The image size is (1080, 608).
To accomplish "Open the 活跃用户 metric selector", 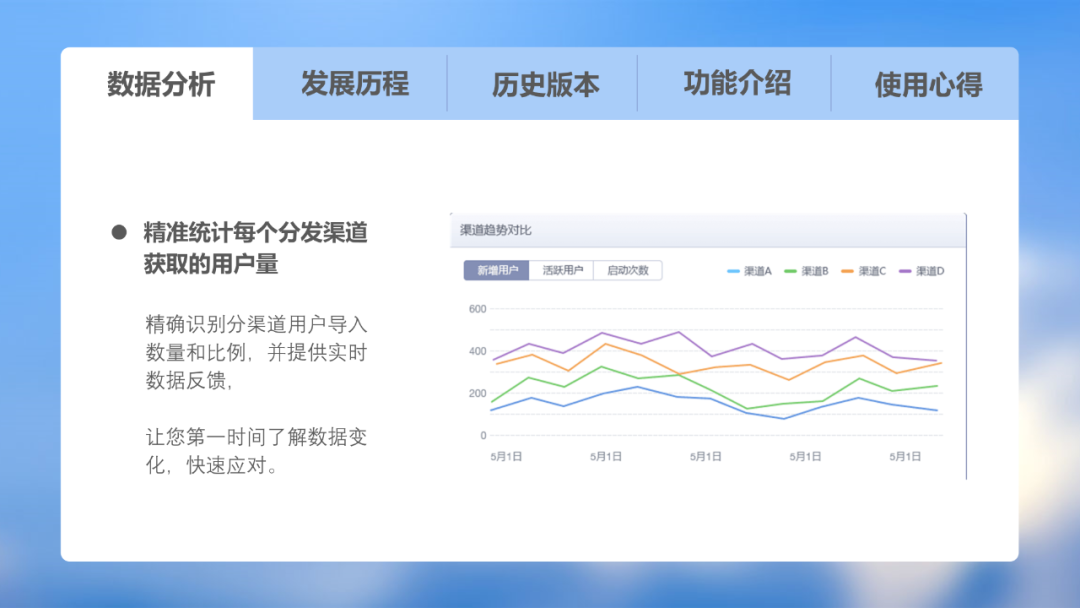I will point(563,270).
